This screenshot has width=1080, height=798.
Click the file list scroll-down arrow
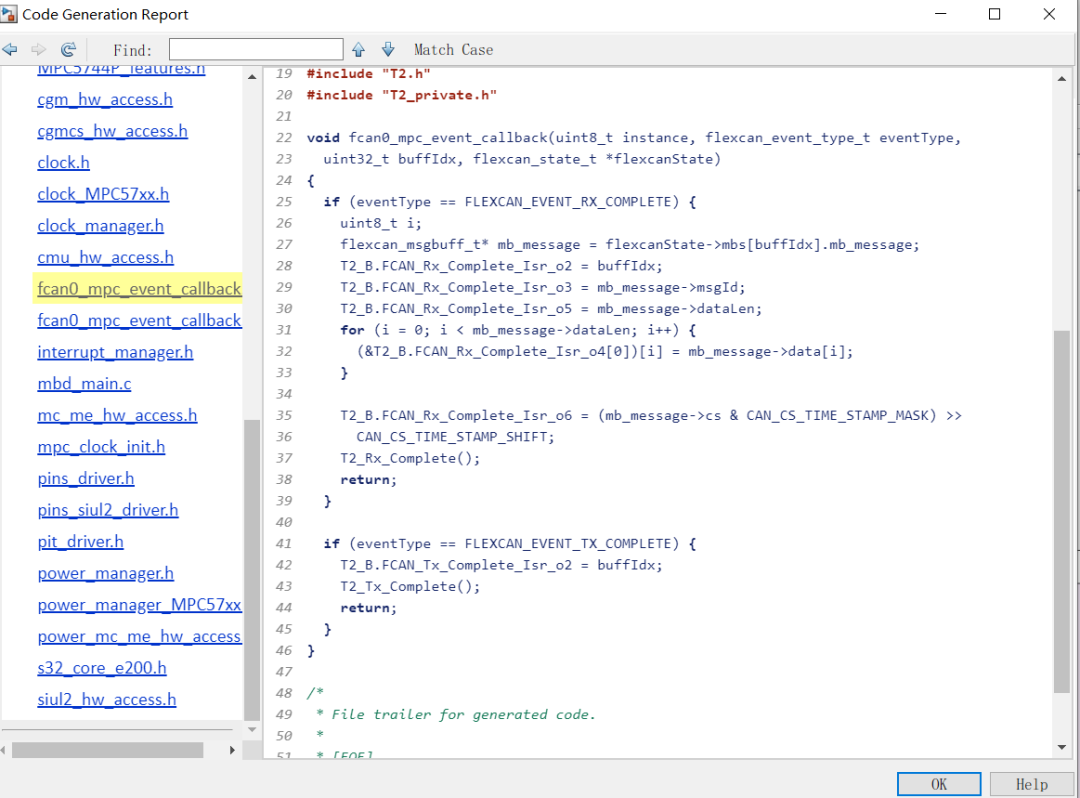(x=252, y=729)
